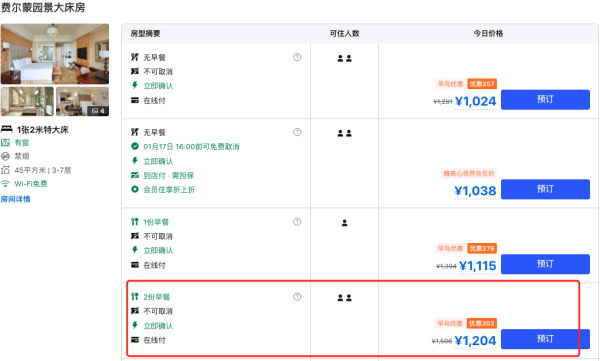Click the 优惠257 discount badge
This screenshot has height=361, width=600.
coord(482,84)
